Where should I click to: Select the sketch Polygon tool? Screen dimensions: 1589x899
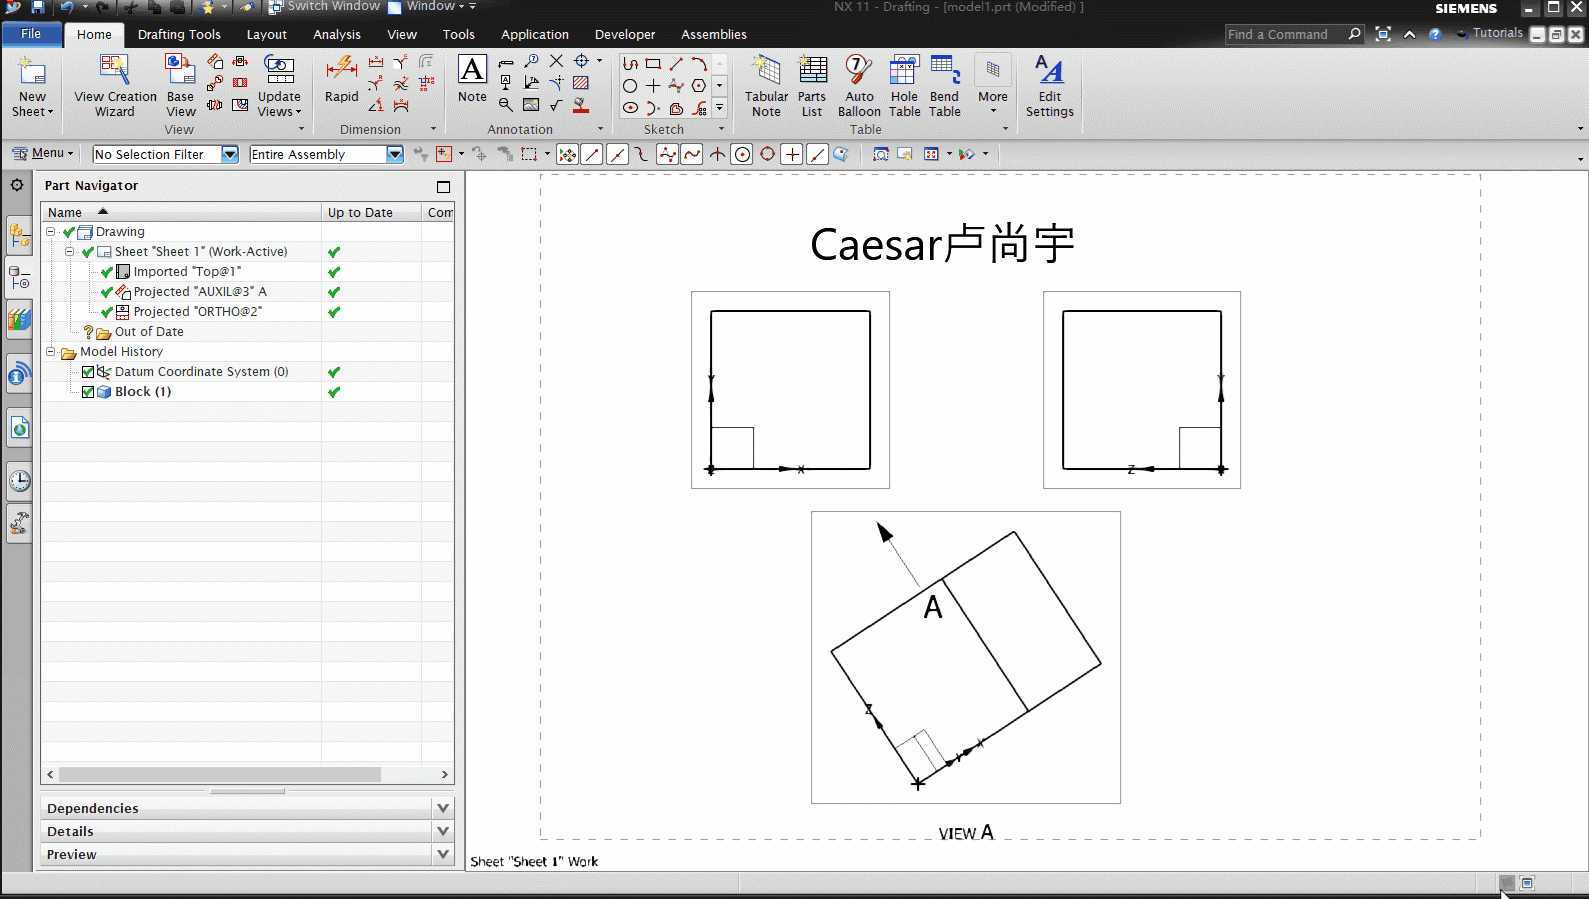click(699, 86)
